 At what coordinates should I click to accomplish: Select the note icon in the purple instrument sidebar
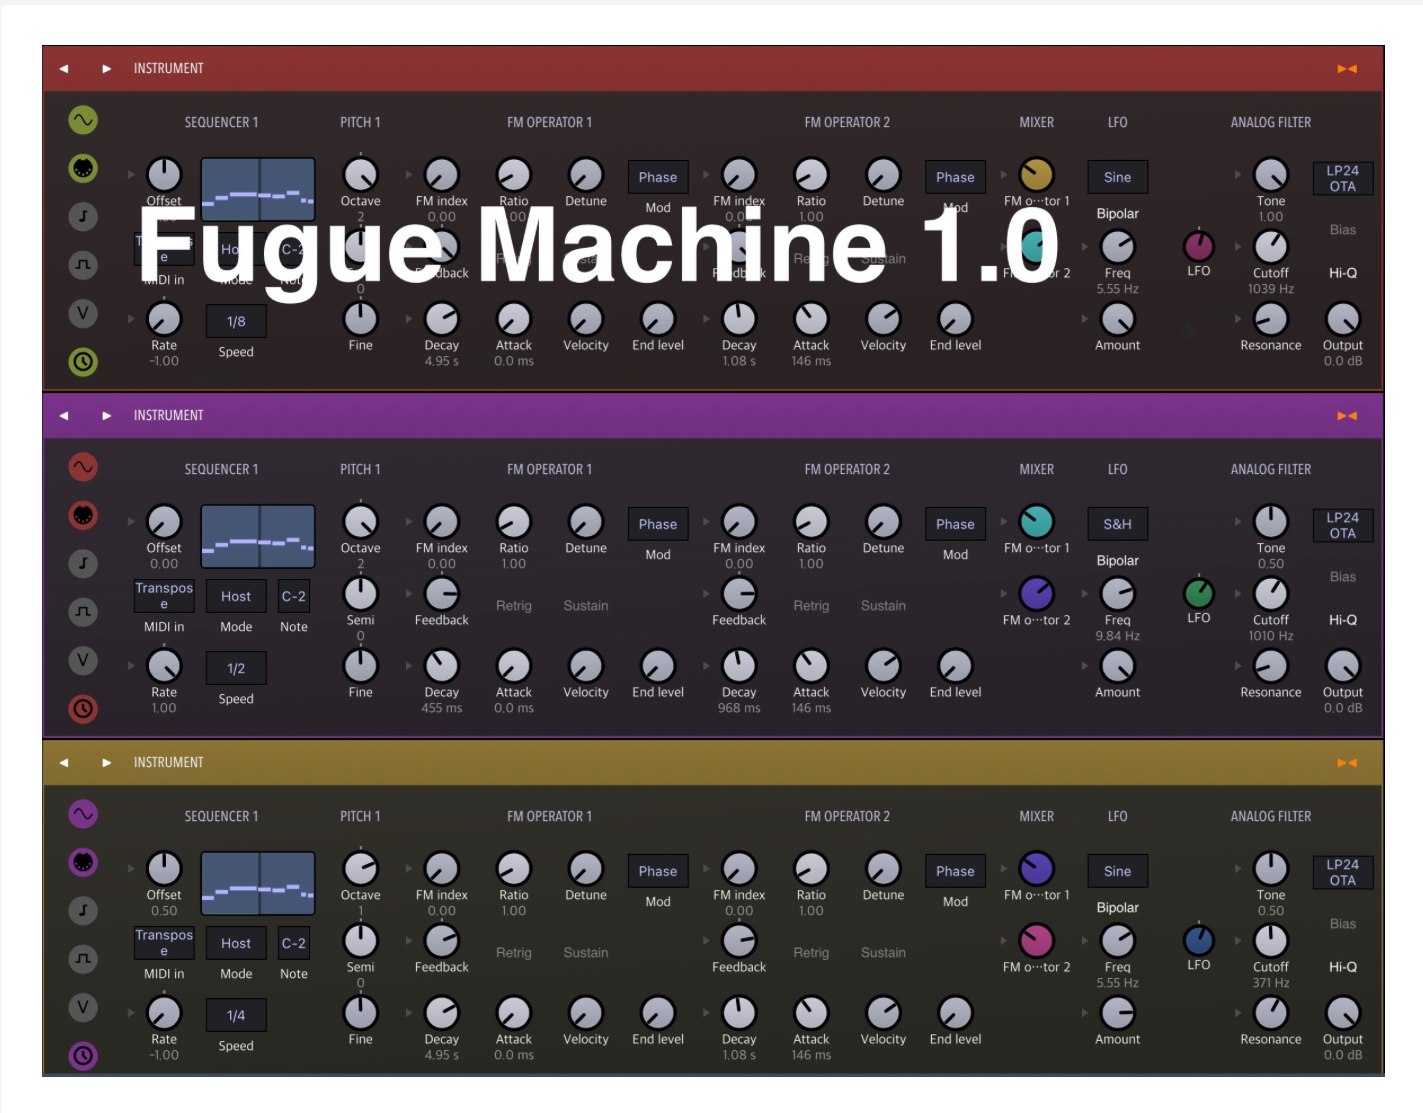click(x=83, y=563)
